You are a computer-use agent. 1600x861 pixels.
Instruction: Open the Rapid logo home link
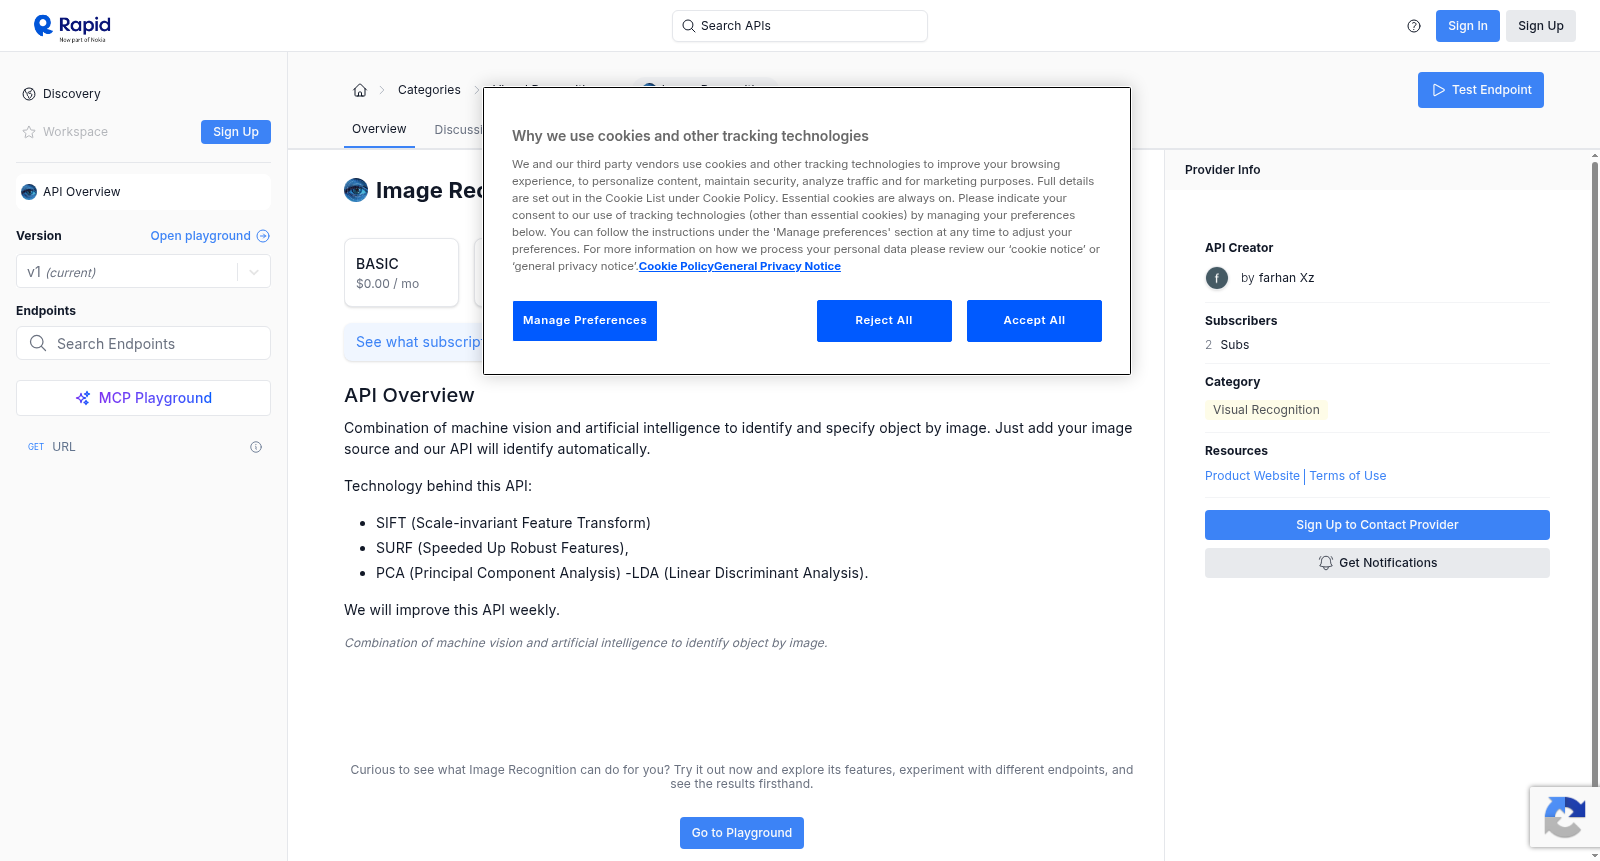(72, 27)
